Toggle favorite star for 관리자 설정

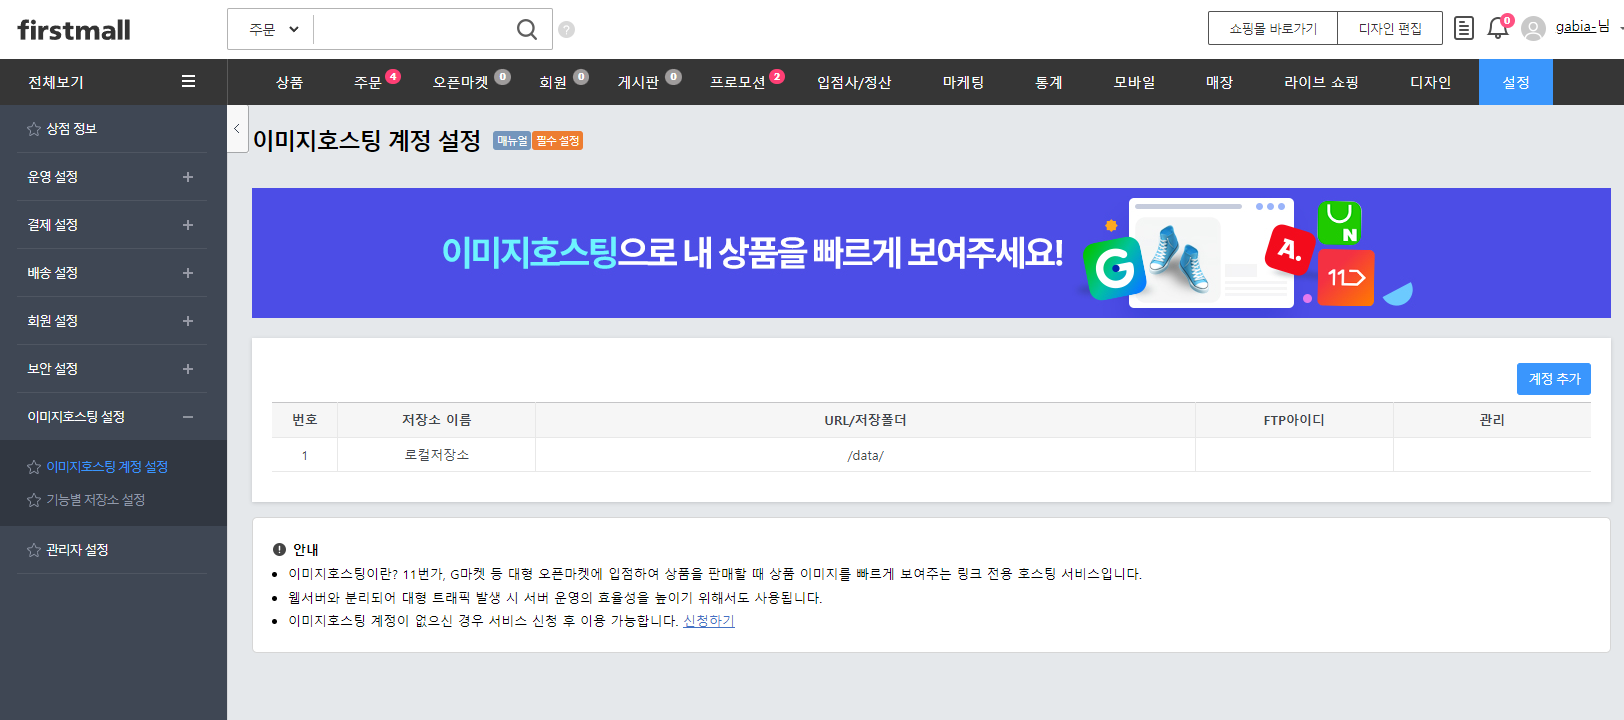click(34, 550)
